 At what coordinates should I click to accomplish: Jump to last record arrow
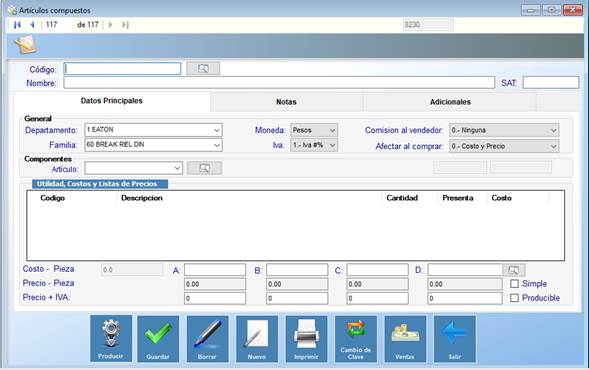point(125,25)
